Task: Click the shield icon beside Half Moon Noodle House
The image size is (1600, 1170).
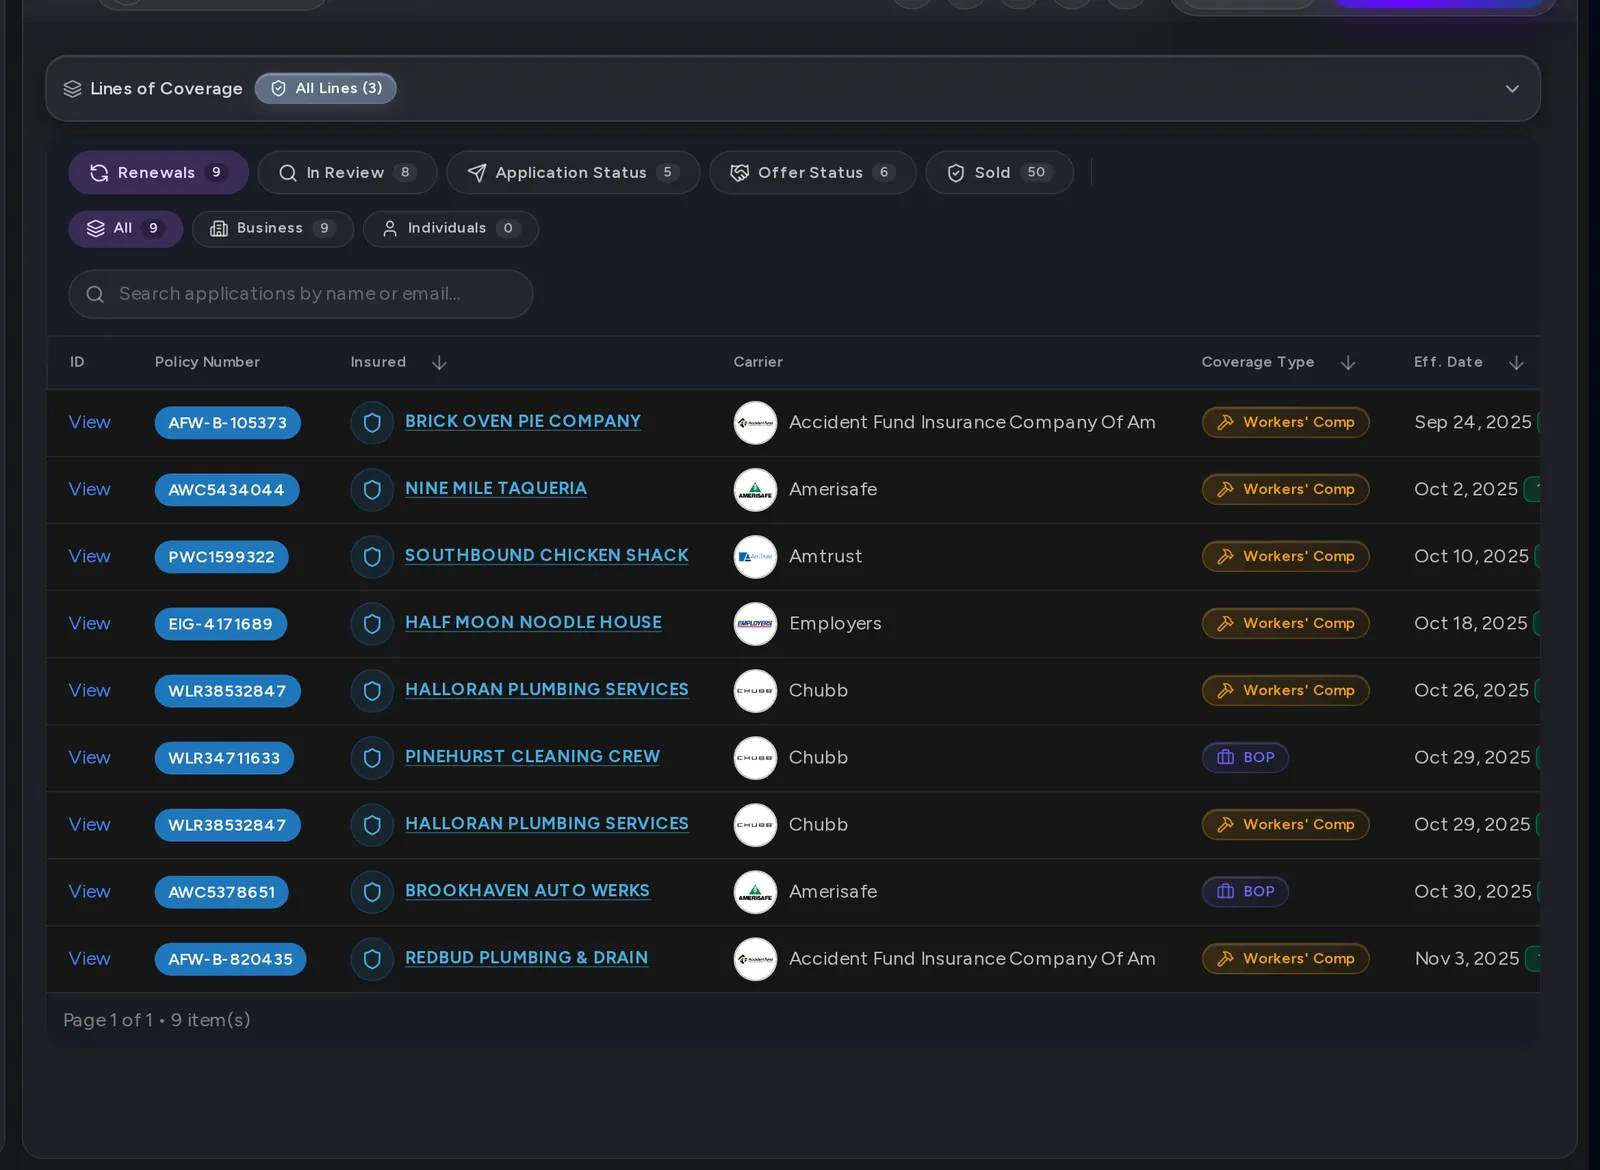Action: pyautogui.click(x=372, y=624)
